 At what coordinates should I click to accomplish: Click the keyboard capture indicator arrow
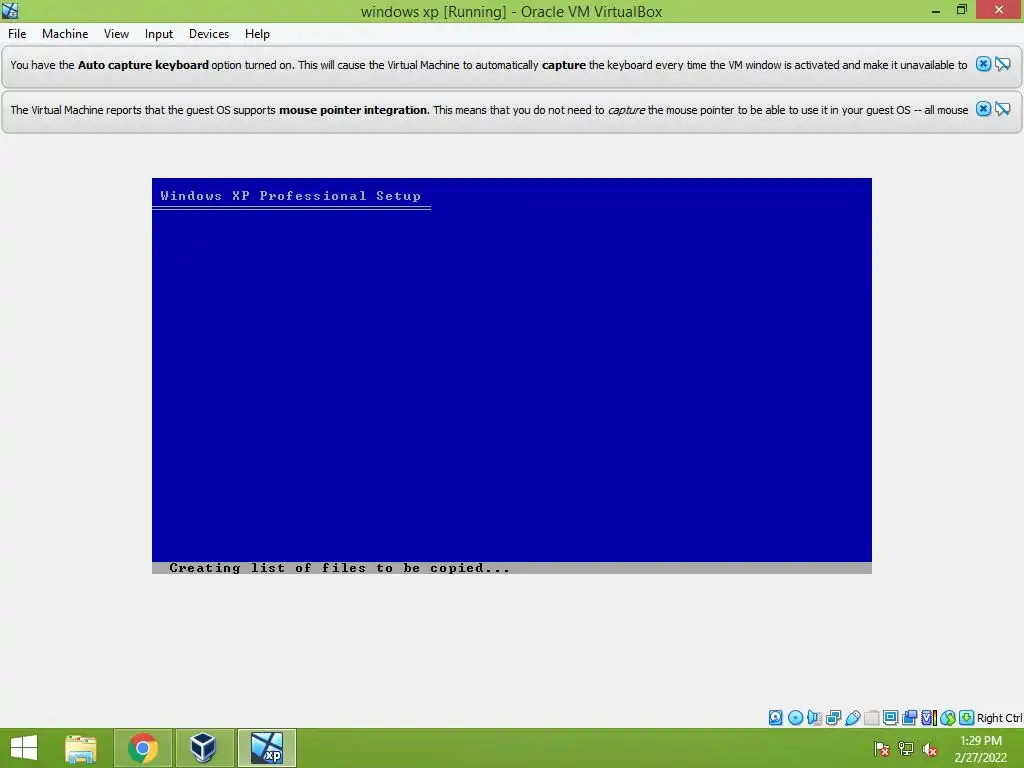pos(967,718)
